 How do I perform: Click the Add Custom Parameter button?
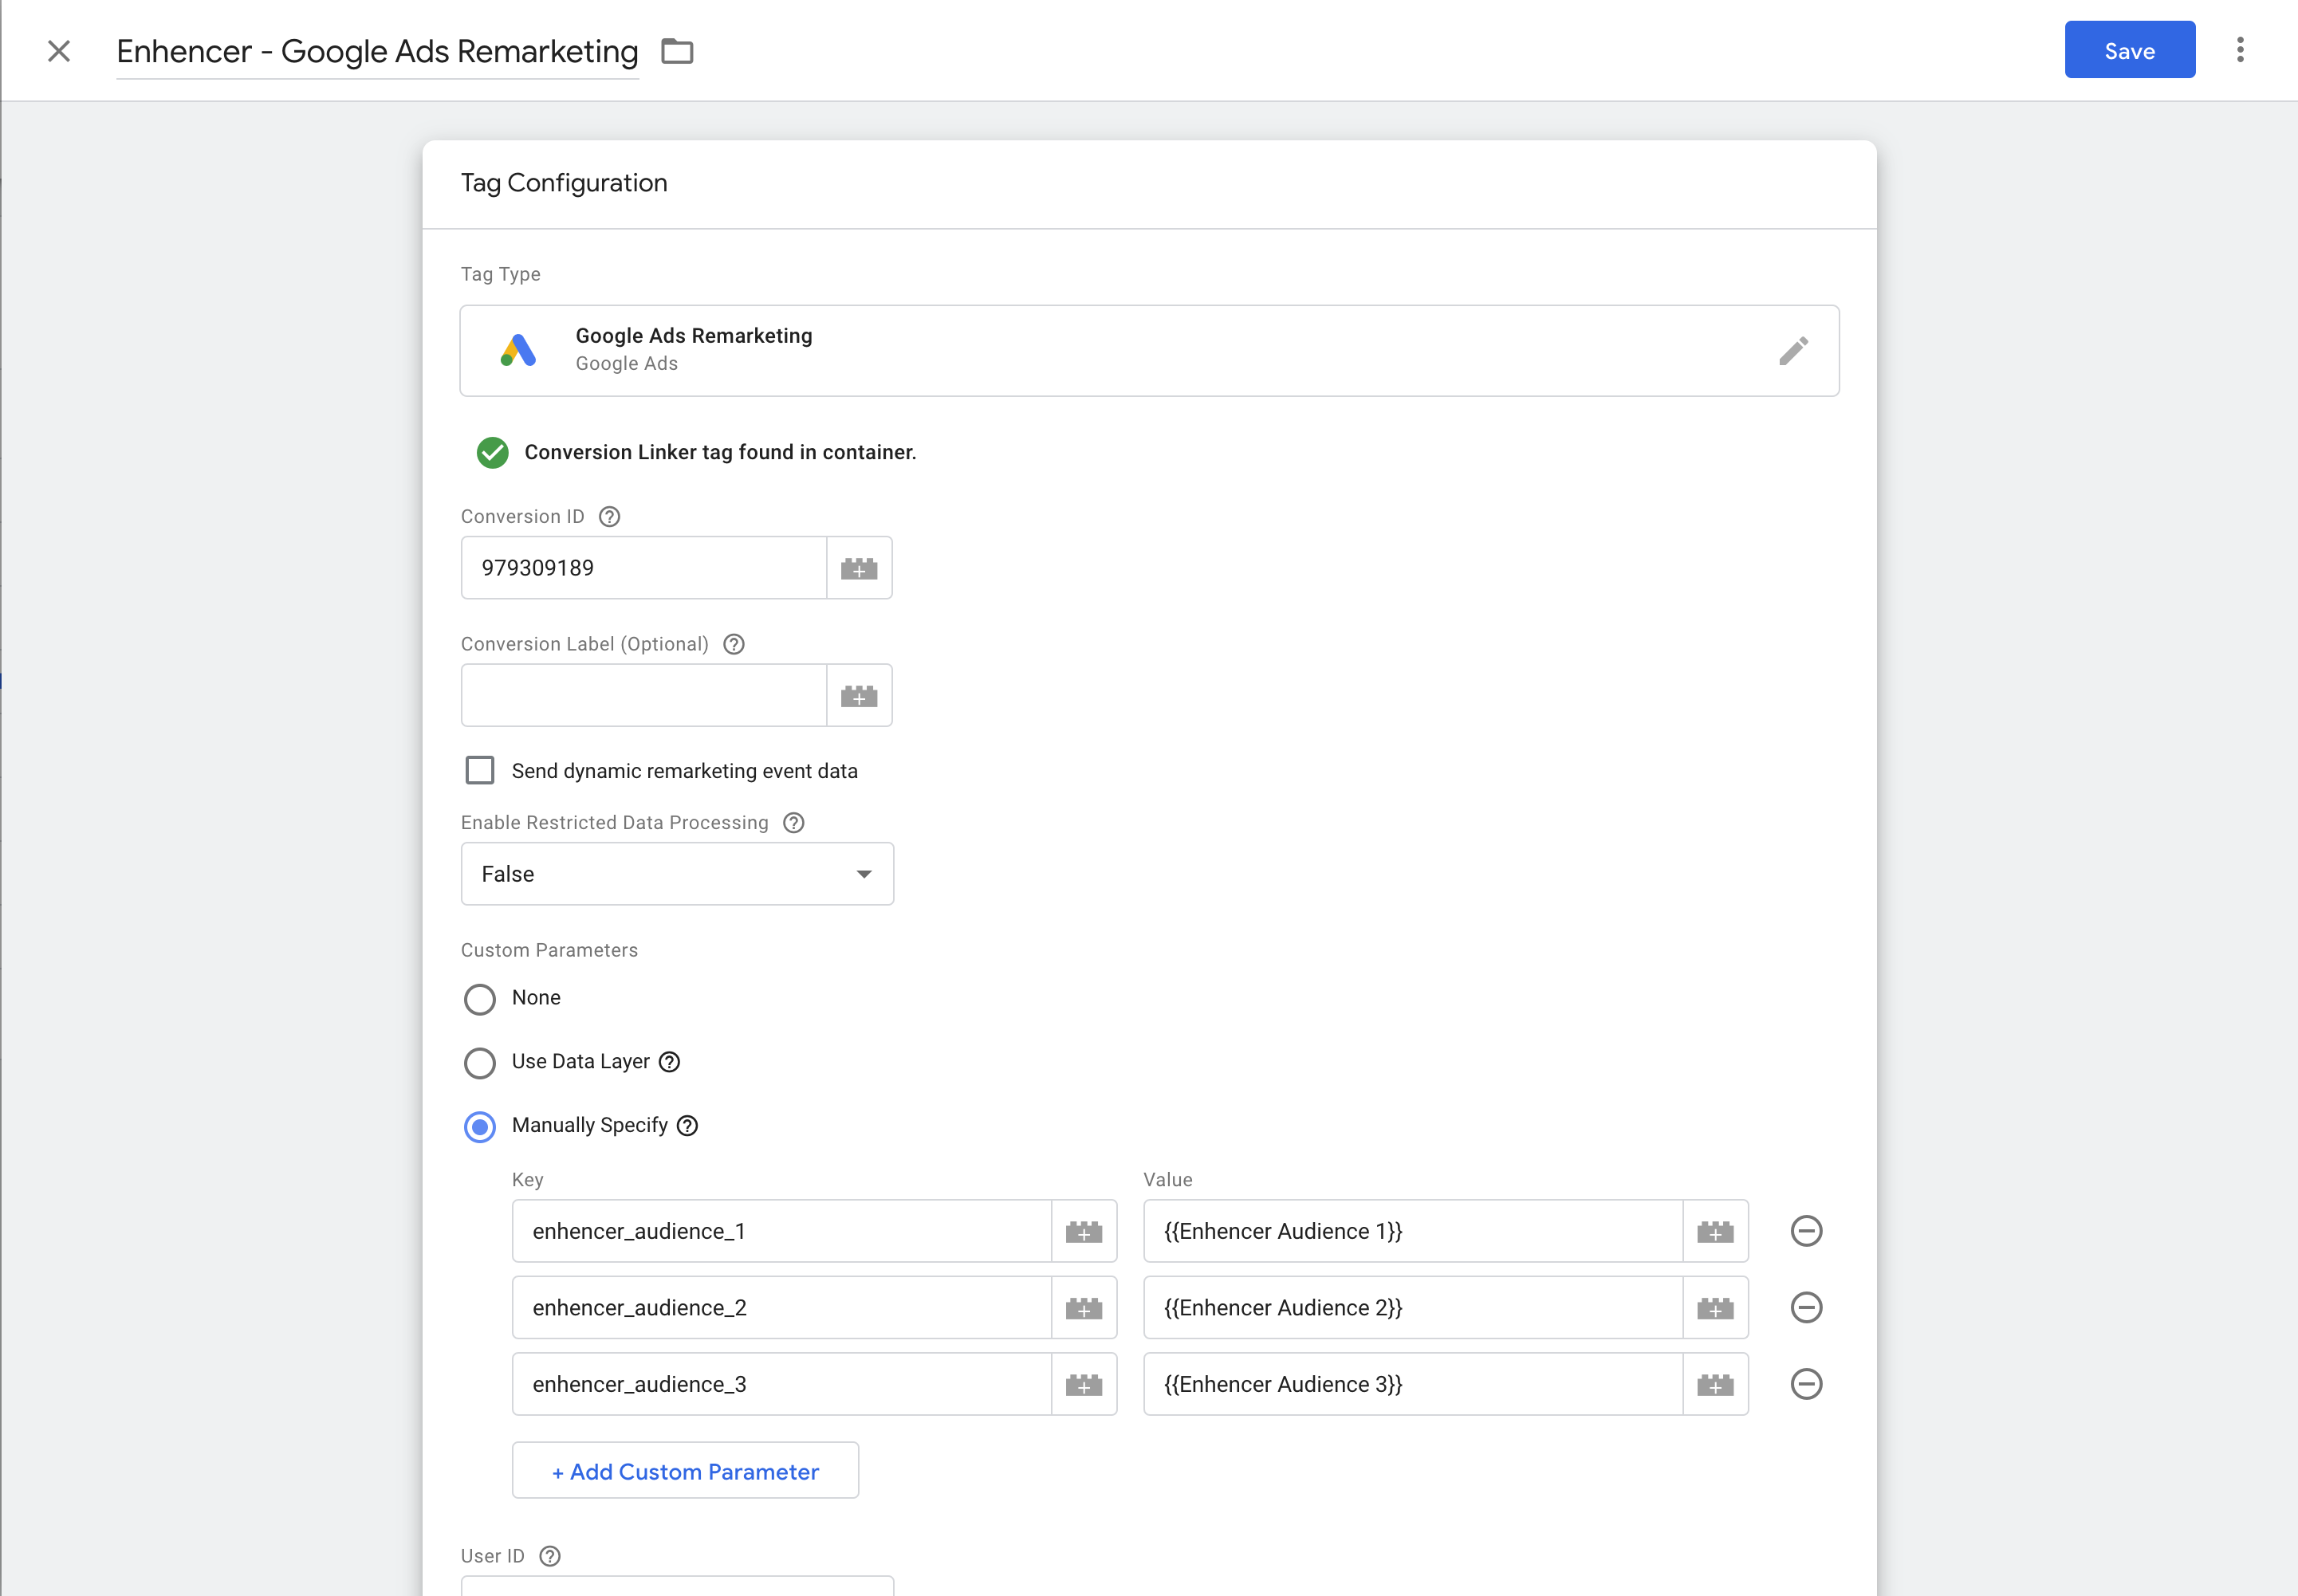click(684, 1470)
